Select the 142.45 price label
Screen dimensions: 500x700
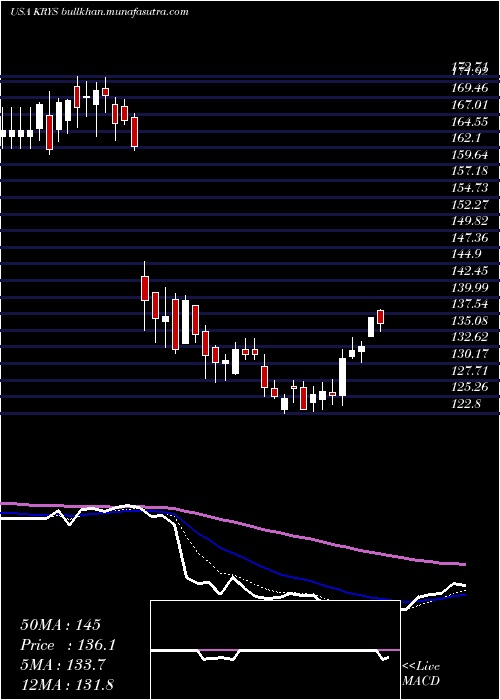pyautogui.click(x=470, y=271)
